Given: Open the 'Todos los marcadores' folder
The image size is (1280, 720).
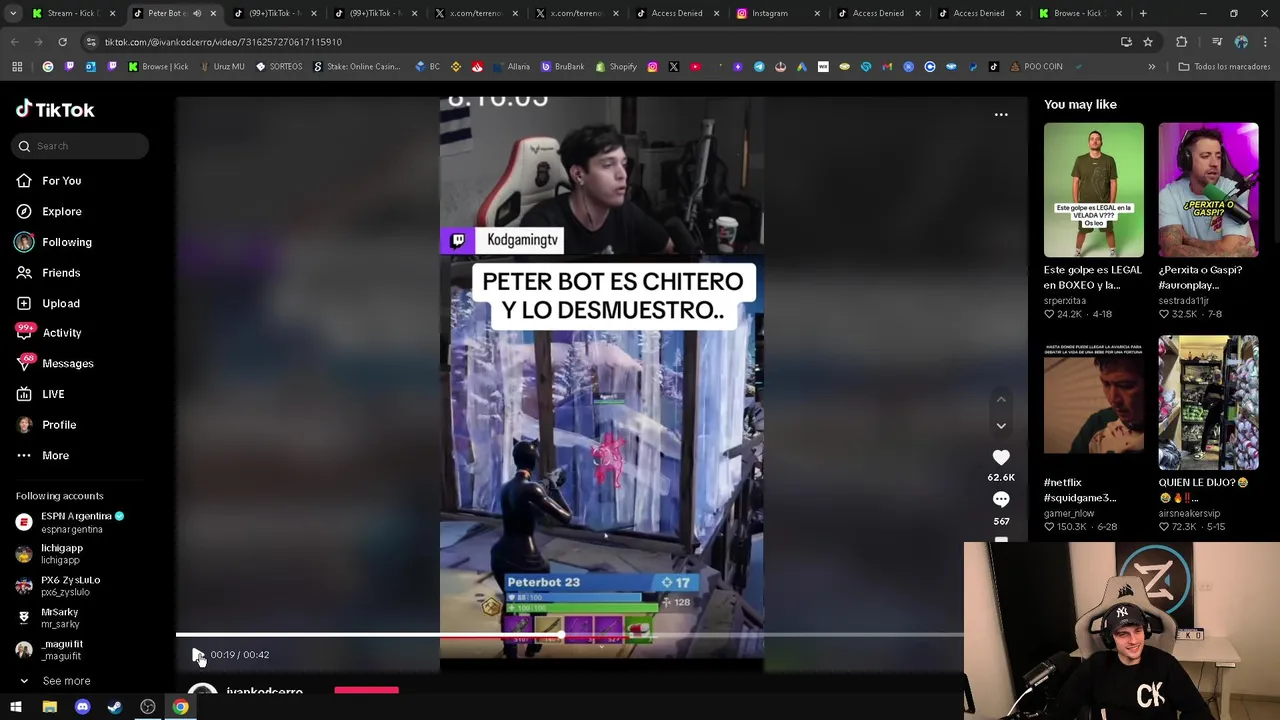Looking at the screenshot, I should click(x=1224, y=67).
